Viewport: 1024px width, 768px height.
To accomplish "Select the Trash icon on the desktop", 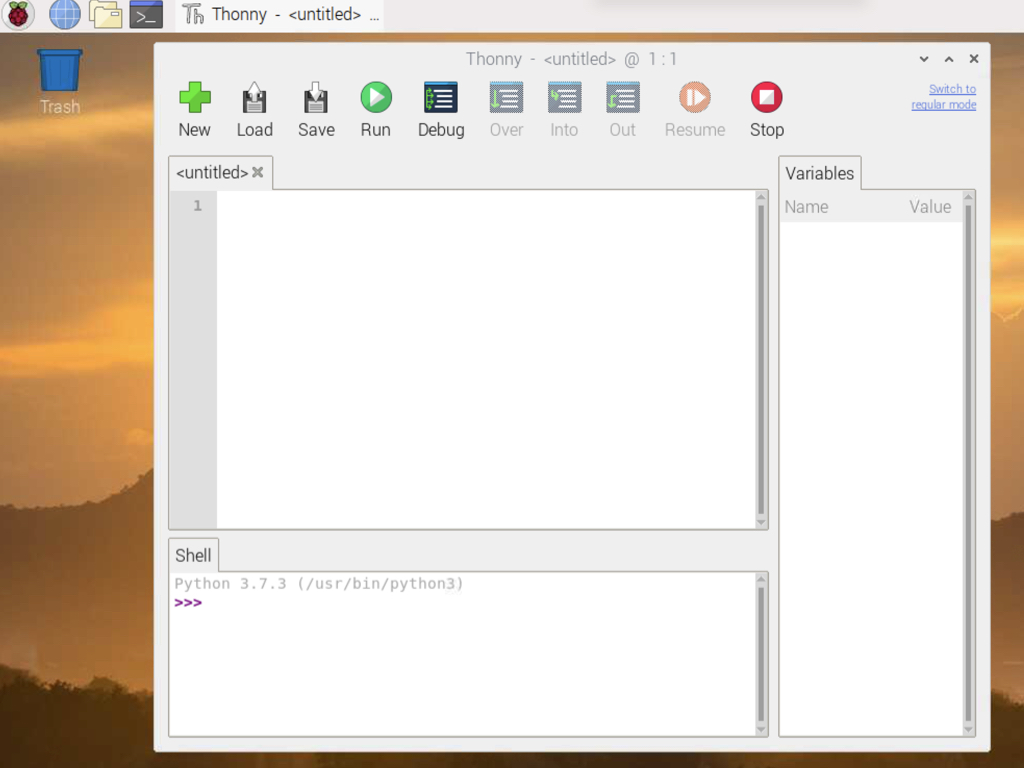I will pyautogui.click(x=59, y=82).
